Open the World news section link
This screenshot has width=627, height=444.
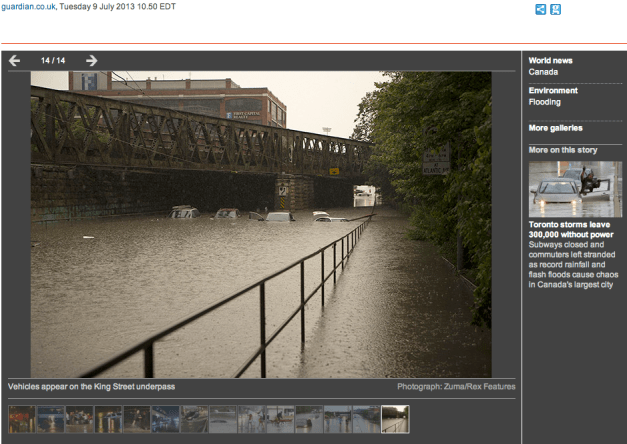(552, 61)
